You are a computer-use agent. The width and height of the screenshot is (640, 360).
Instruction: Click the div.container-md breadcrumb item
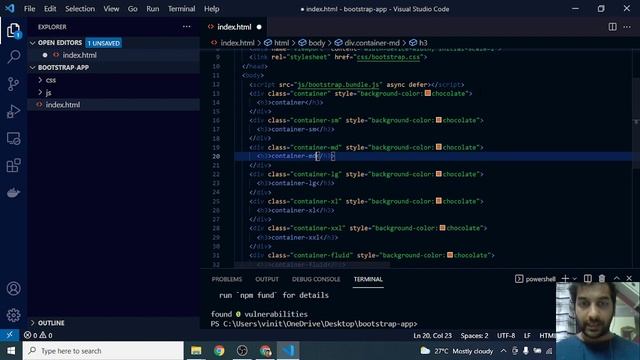coord(367,43)
